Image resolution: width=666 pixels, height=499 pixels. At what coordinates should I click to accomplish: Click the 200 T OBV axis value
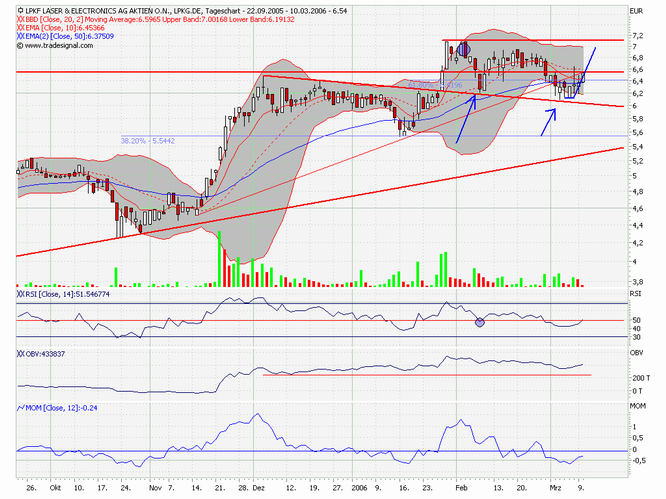click(641, 378)
